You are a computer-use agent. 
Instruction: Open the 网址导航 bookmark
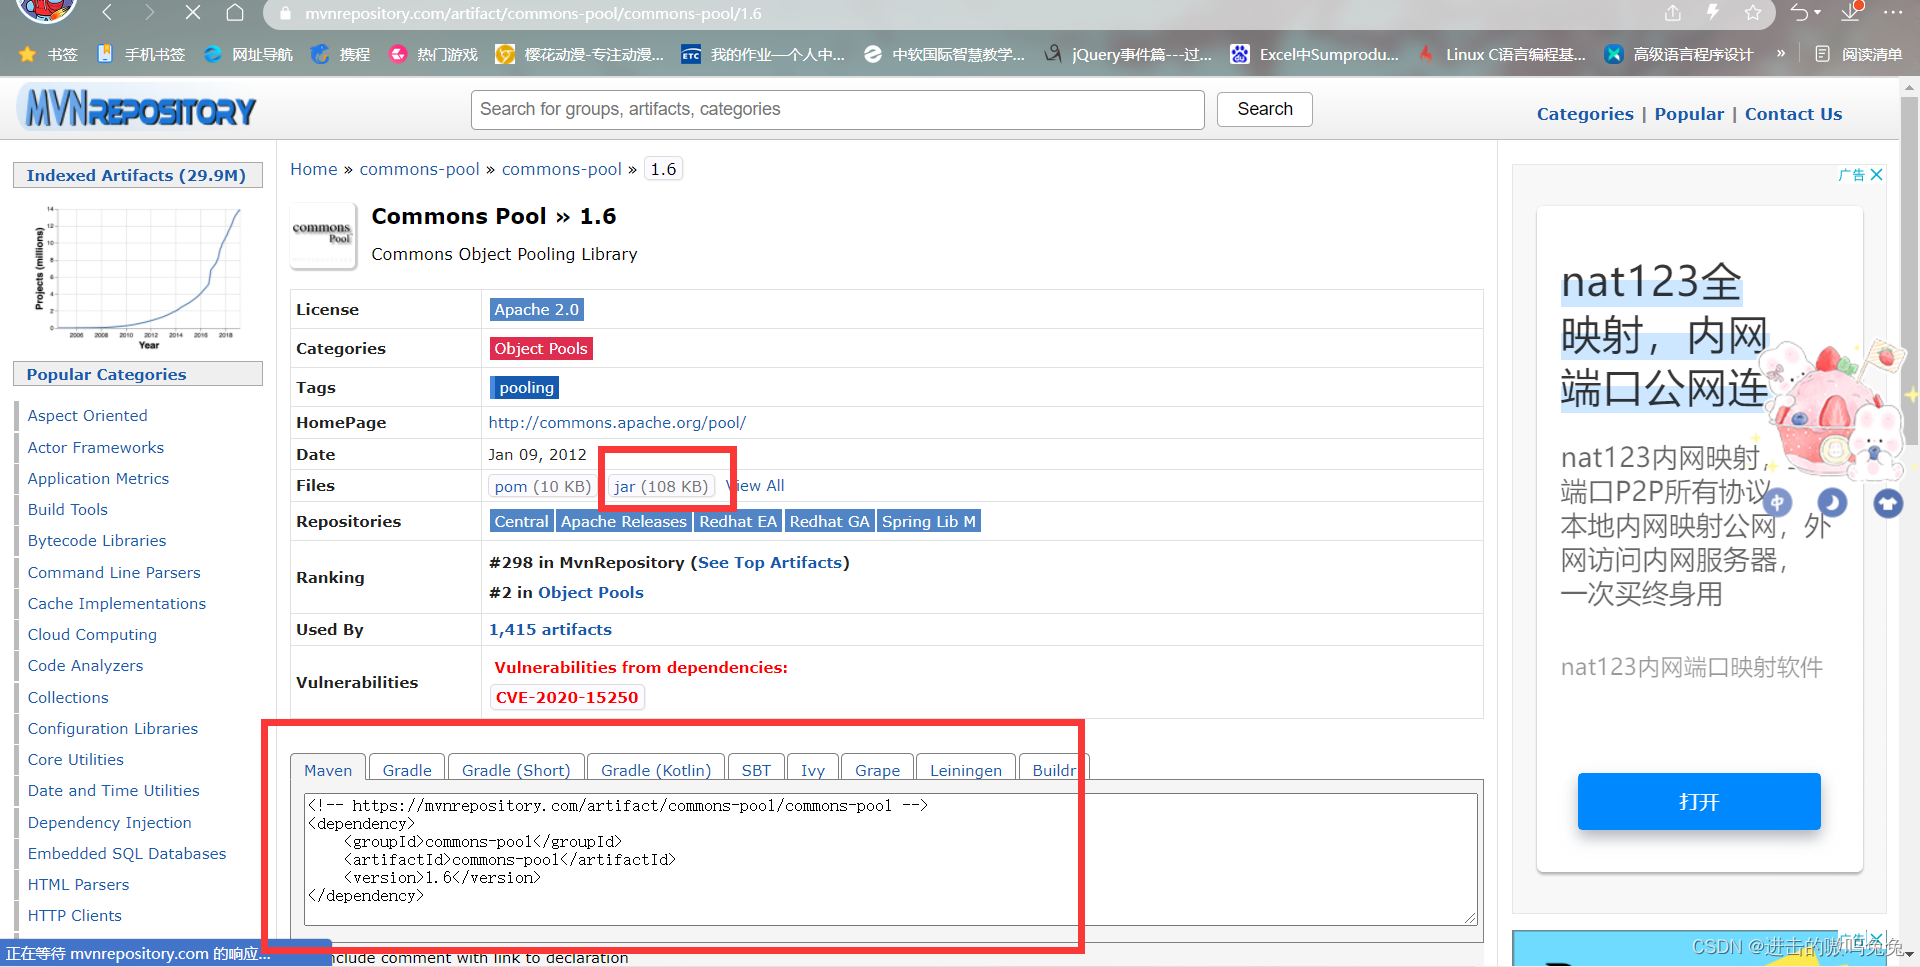[248, 54]
